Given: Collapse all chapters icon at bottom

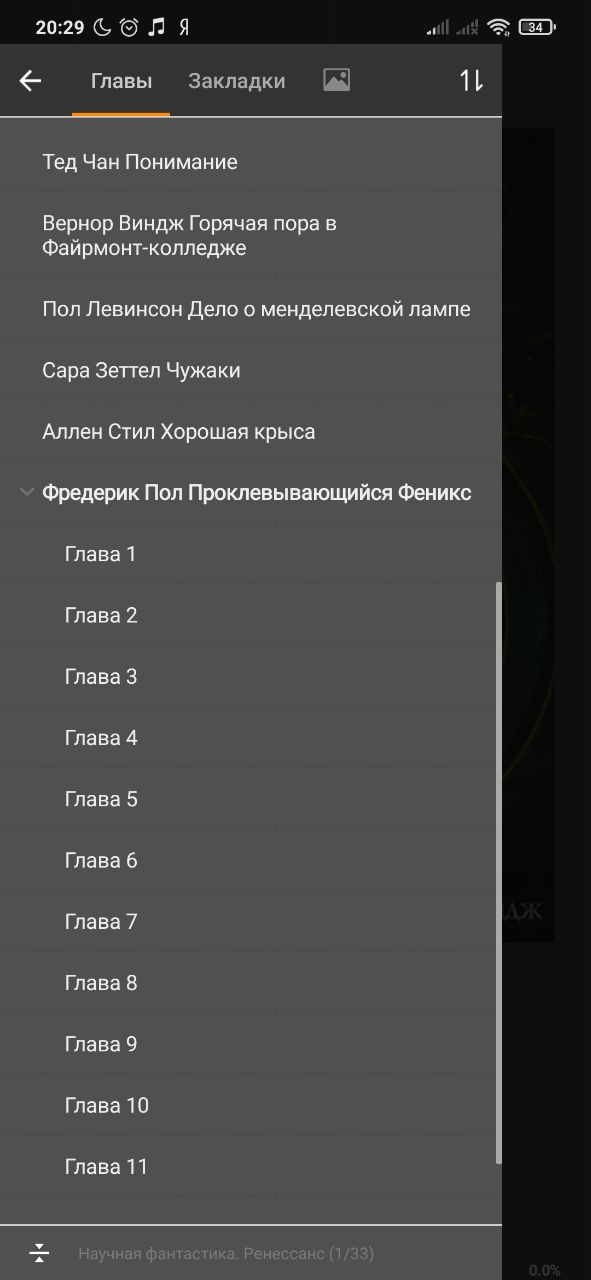Looking at the screenshot, I should coord(39,1252).
